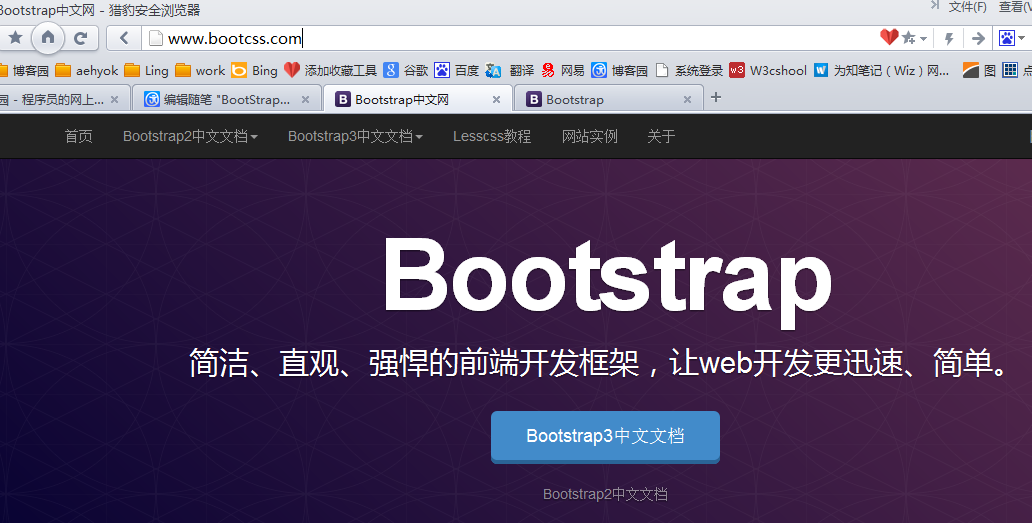Open the 查看 menu
The height and width of the screenshot is (523, 1032).
[1015, 7]
